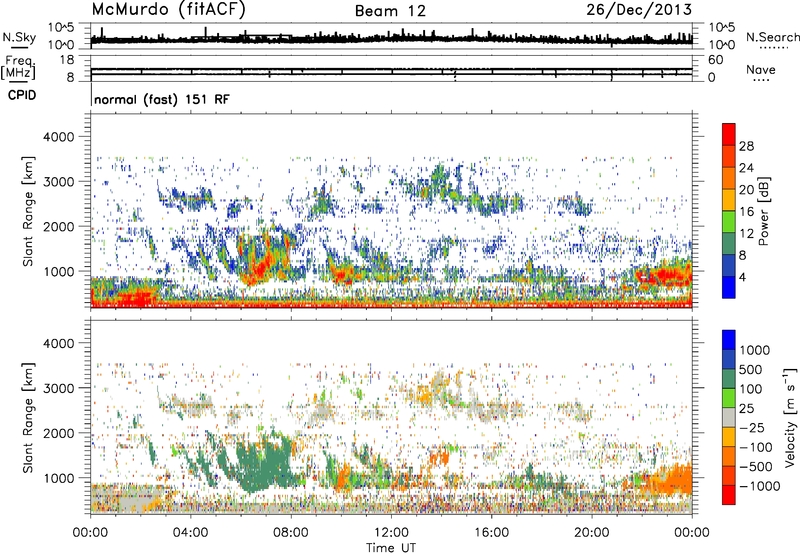Click the power colorbar value '28'
This screenshot has height=554, width=800.
(x=746, y=146)
